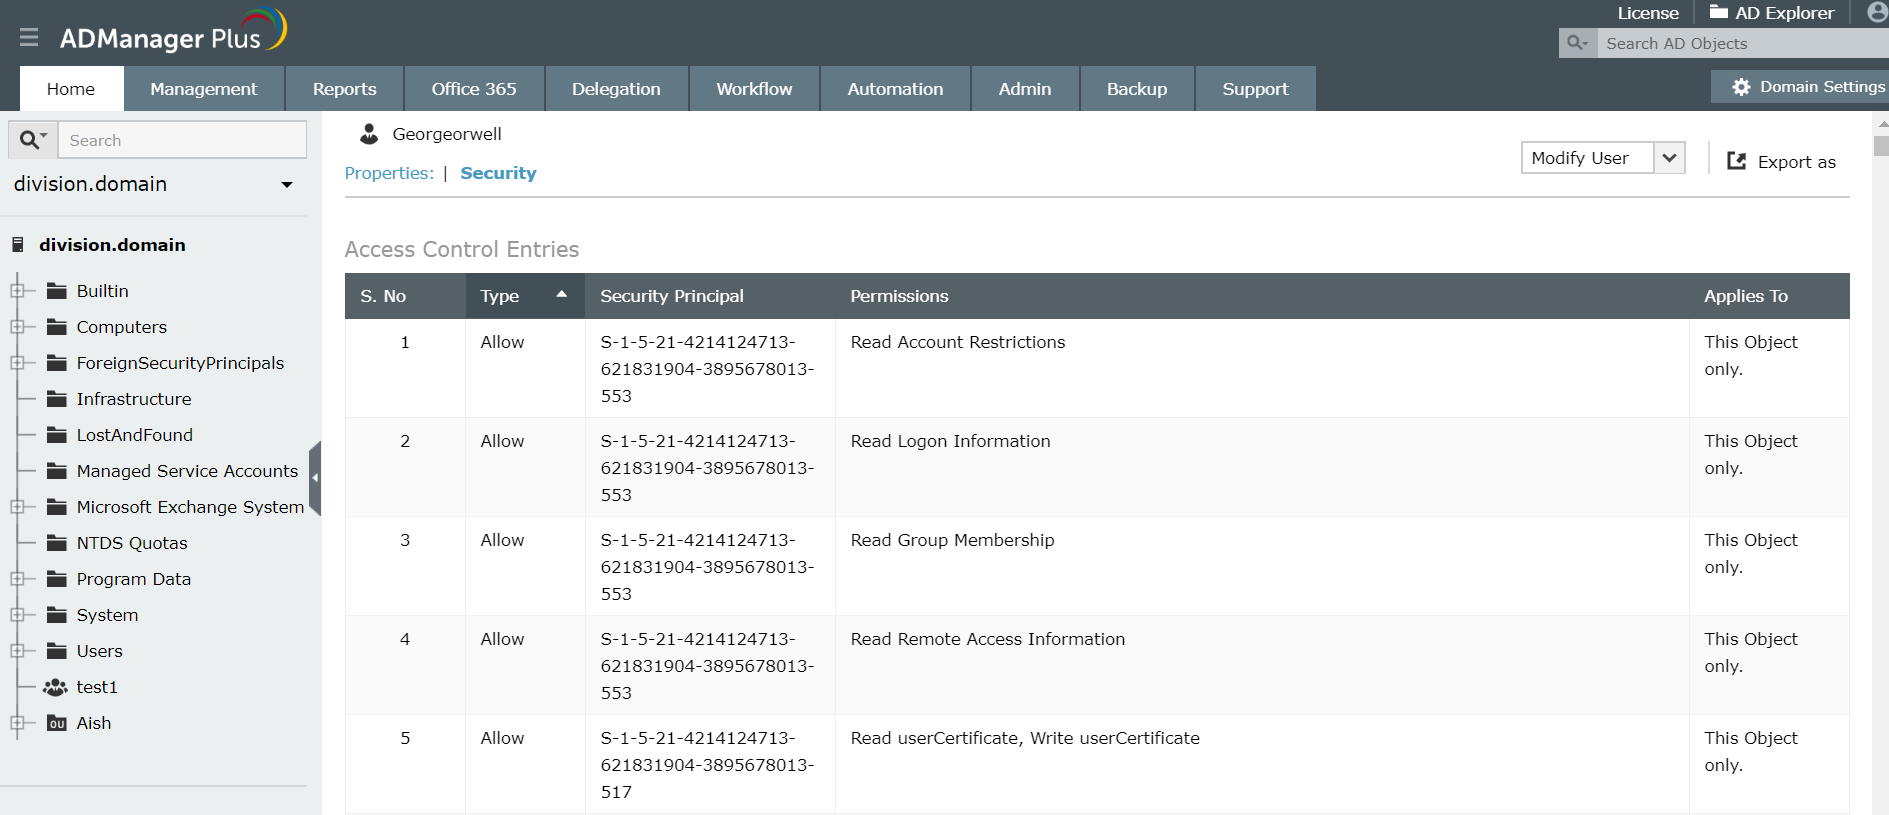Screen dimensions: 1889x815
Task: Select the Microsoft Exchange System folder icon
Action: (x=57, y=507)
